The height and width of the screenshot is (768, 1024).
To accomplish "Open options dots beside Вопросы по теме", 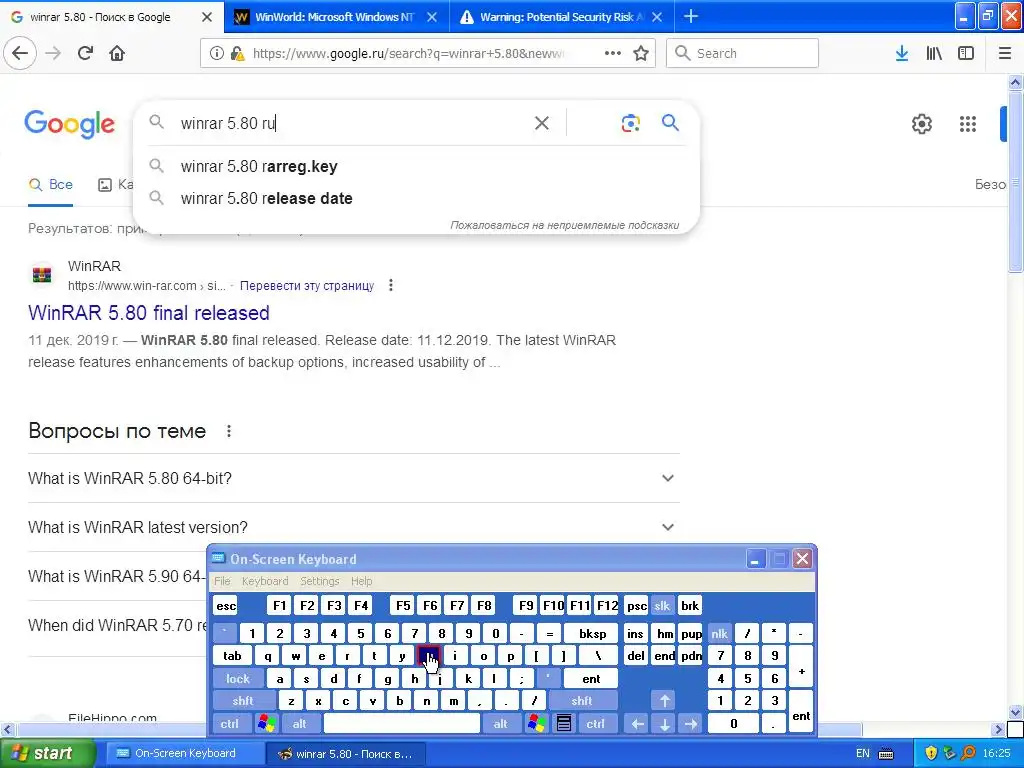I will [229, 431].
